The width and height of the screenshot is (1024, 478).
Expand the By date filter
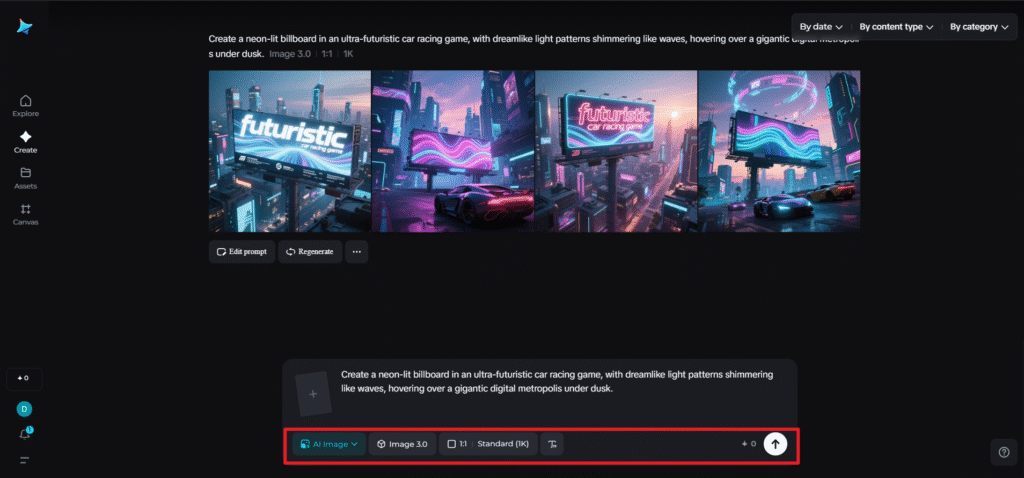[821, 27]
